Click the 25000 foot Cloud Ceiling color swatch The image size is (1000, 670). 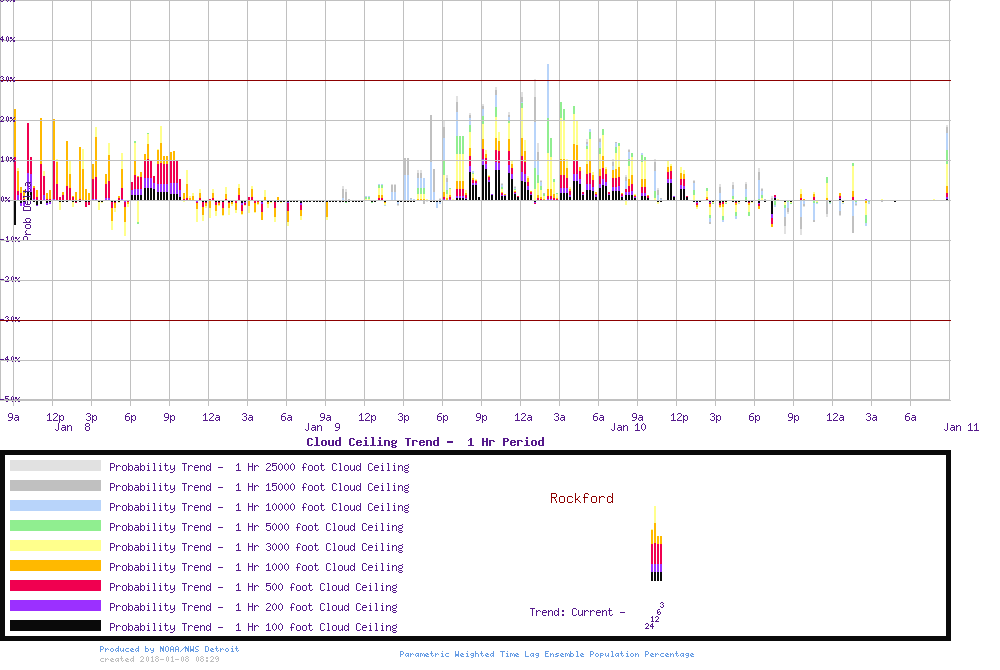click(x=55, y=466)
